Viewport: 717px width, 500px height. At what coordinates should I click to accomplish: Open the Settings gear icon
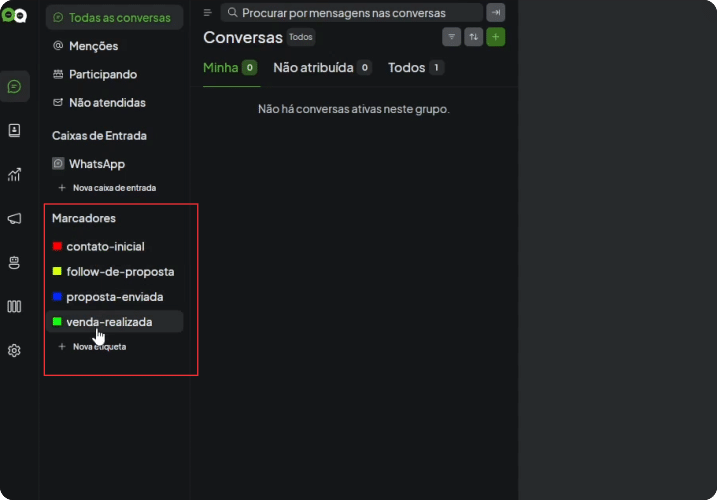(x=14, y=350)
